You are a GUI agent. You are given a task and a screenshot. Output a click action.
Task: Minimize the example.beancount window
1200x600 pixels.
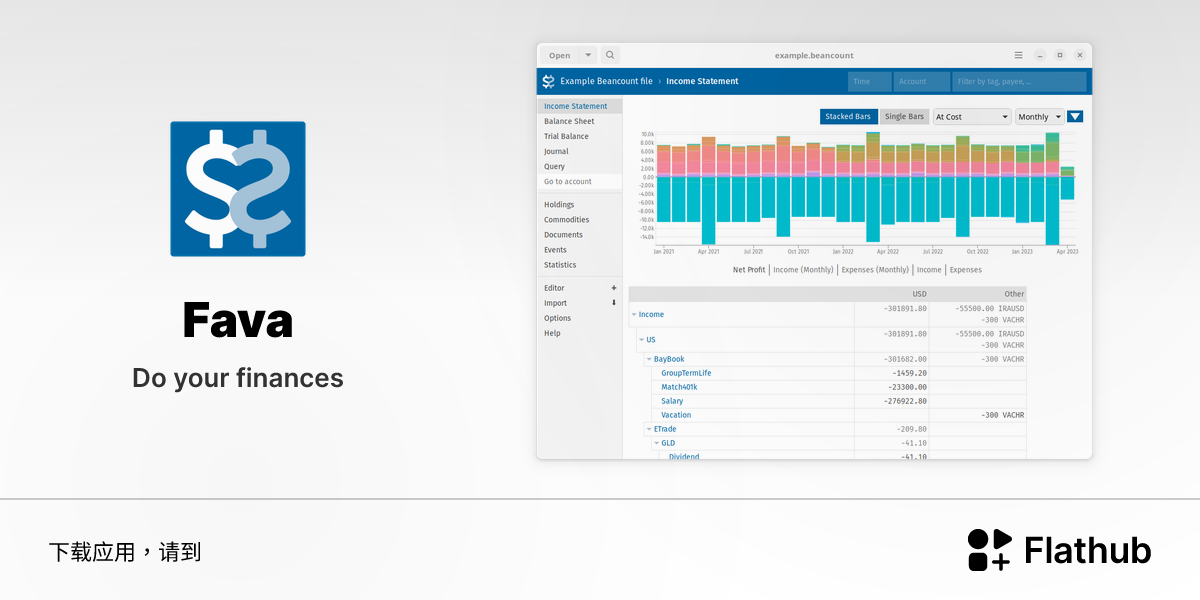click(1040, 55)
